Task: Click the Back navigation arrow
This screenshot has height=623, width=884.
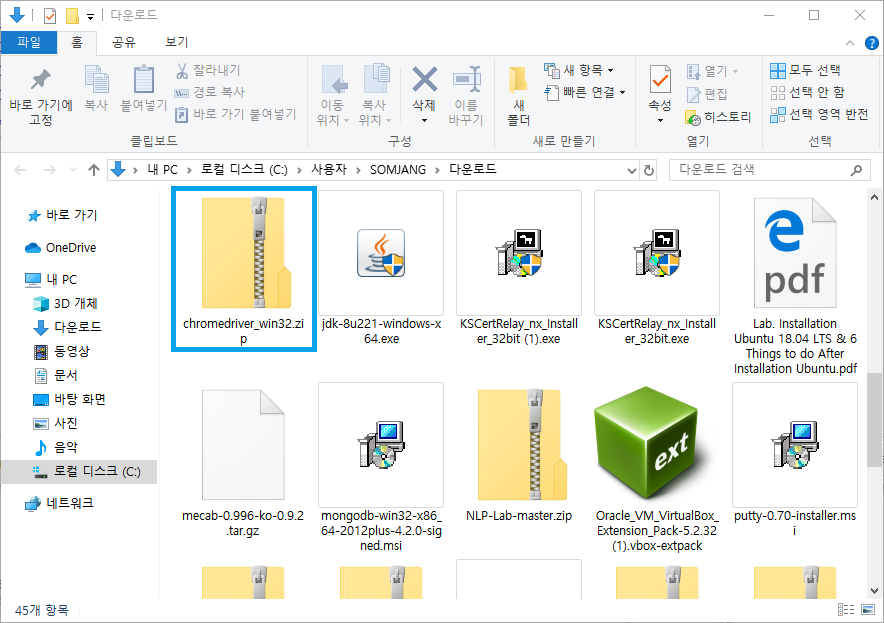Action: 20,170
